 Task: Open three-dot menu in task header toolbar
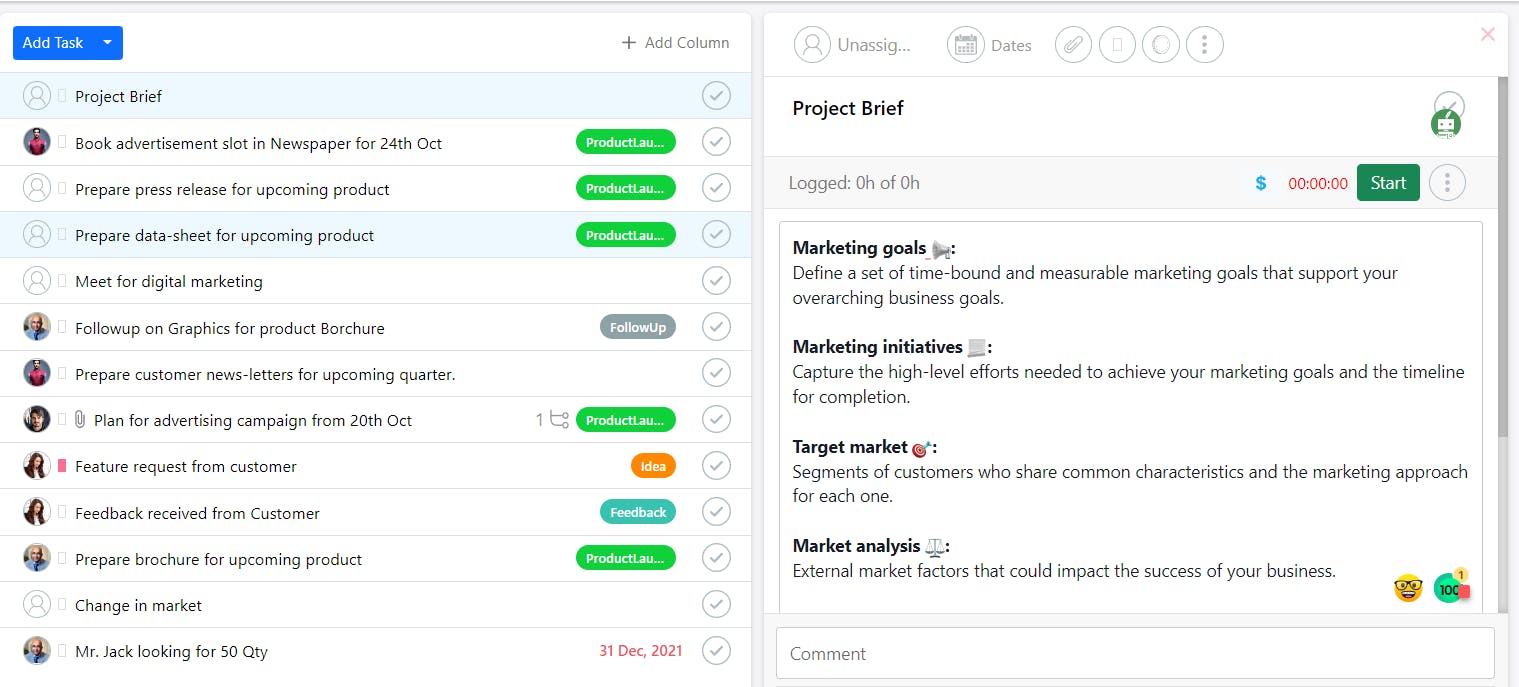coord(1205,45)
